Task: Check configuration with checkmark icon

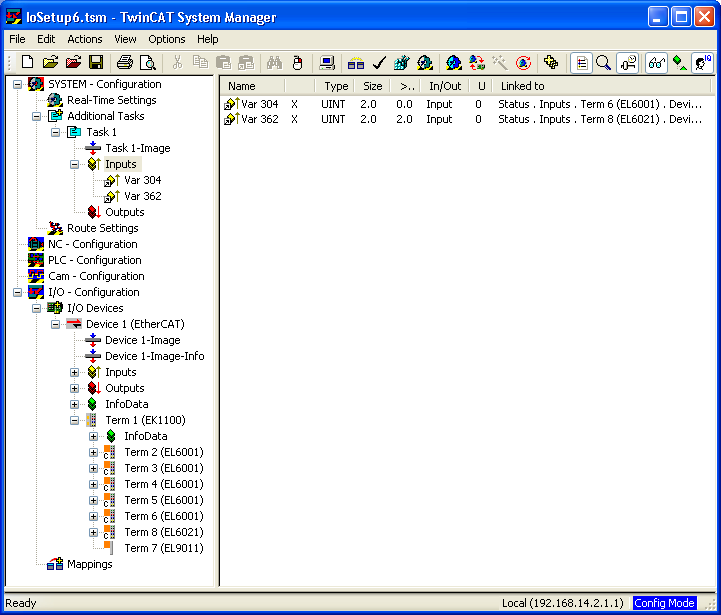Action: point(379,62)
